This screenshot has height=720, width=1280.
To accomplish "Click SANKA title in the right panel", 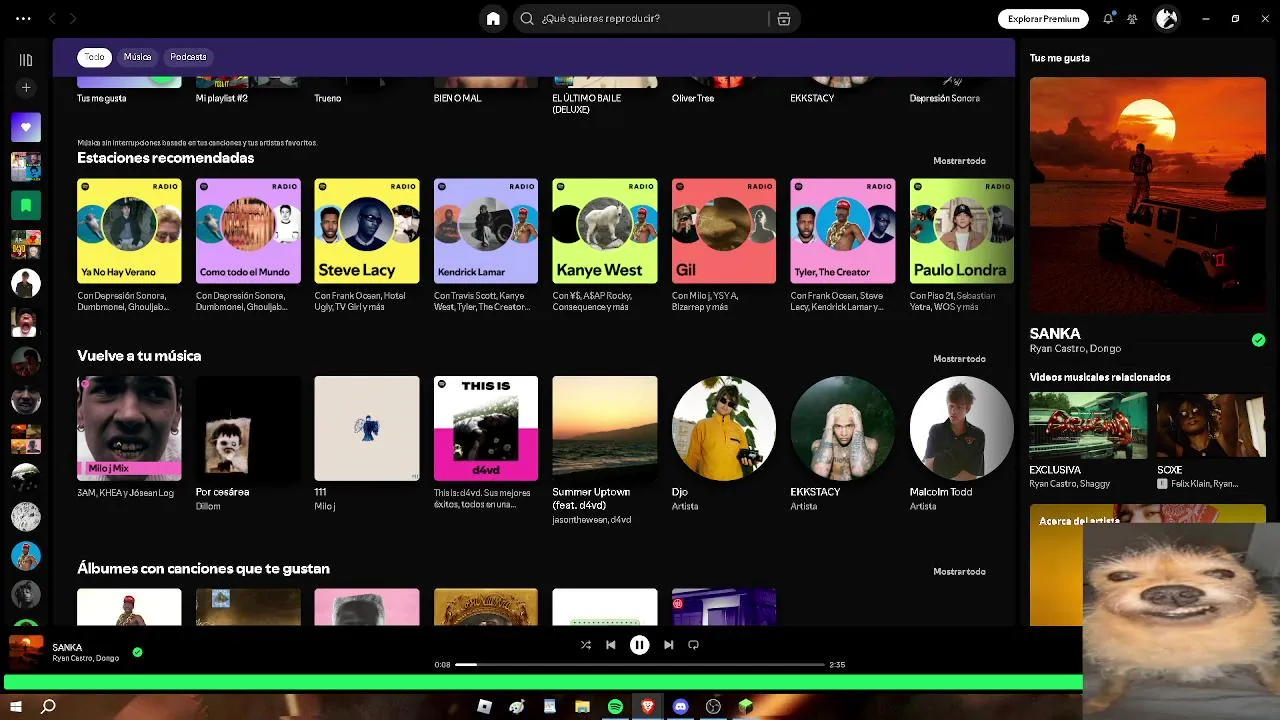I will (1055, 334).
